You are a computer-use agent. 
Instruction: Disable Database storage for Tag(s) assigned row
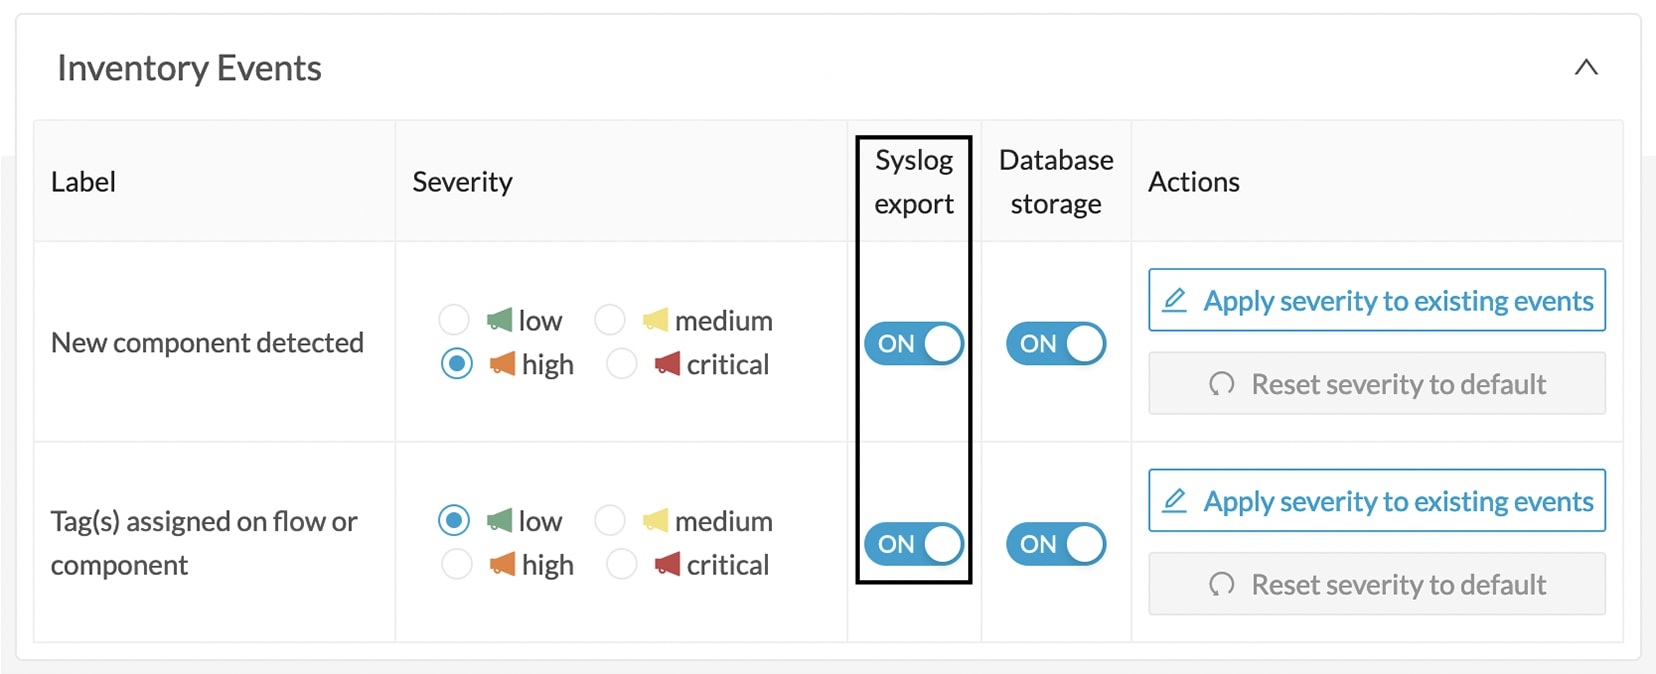click(1055, 544)
